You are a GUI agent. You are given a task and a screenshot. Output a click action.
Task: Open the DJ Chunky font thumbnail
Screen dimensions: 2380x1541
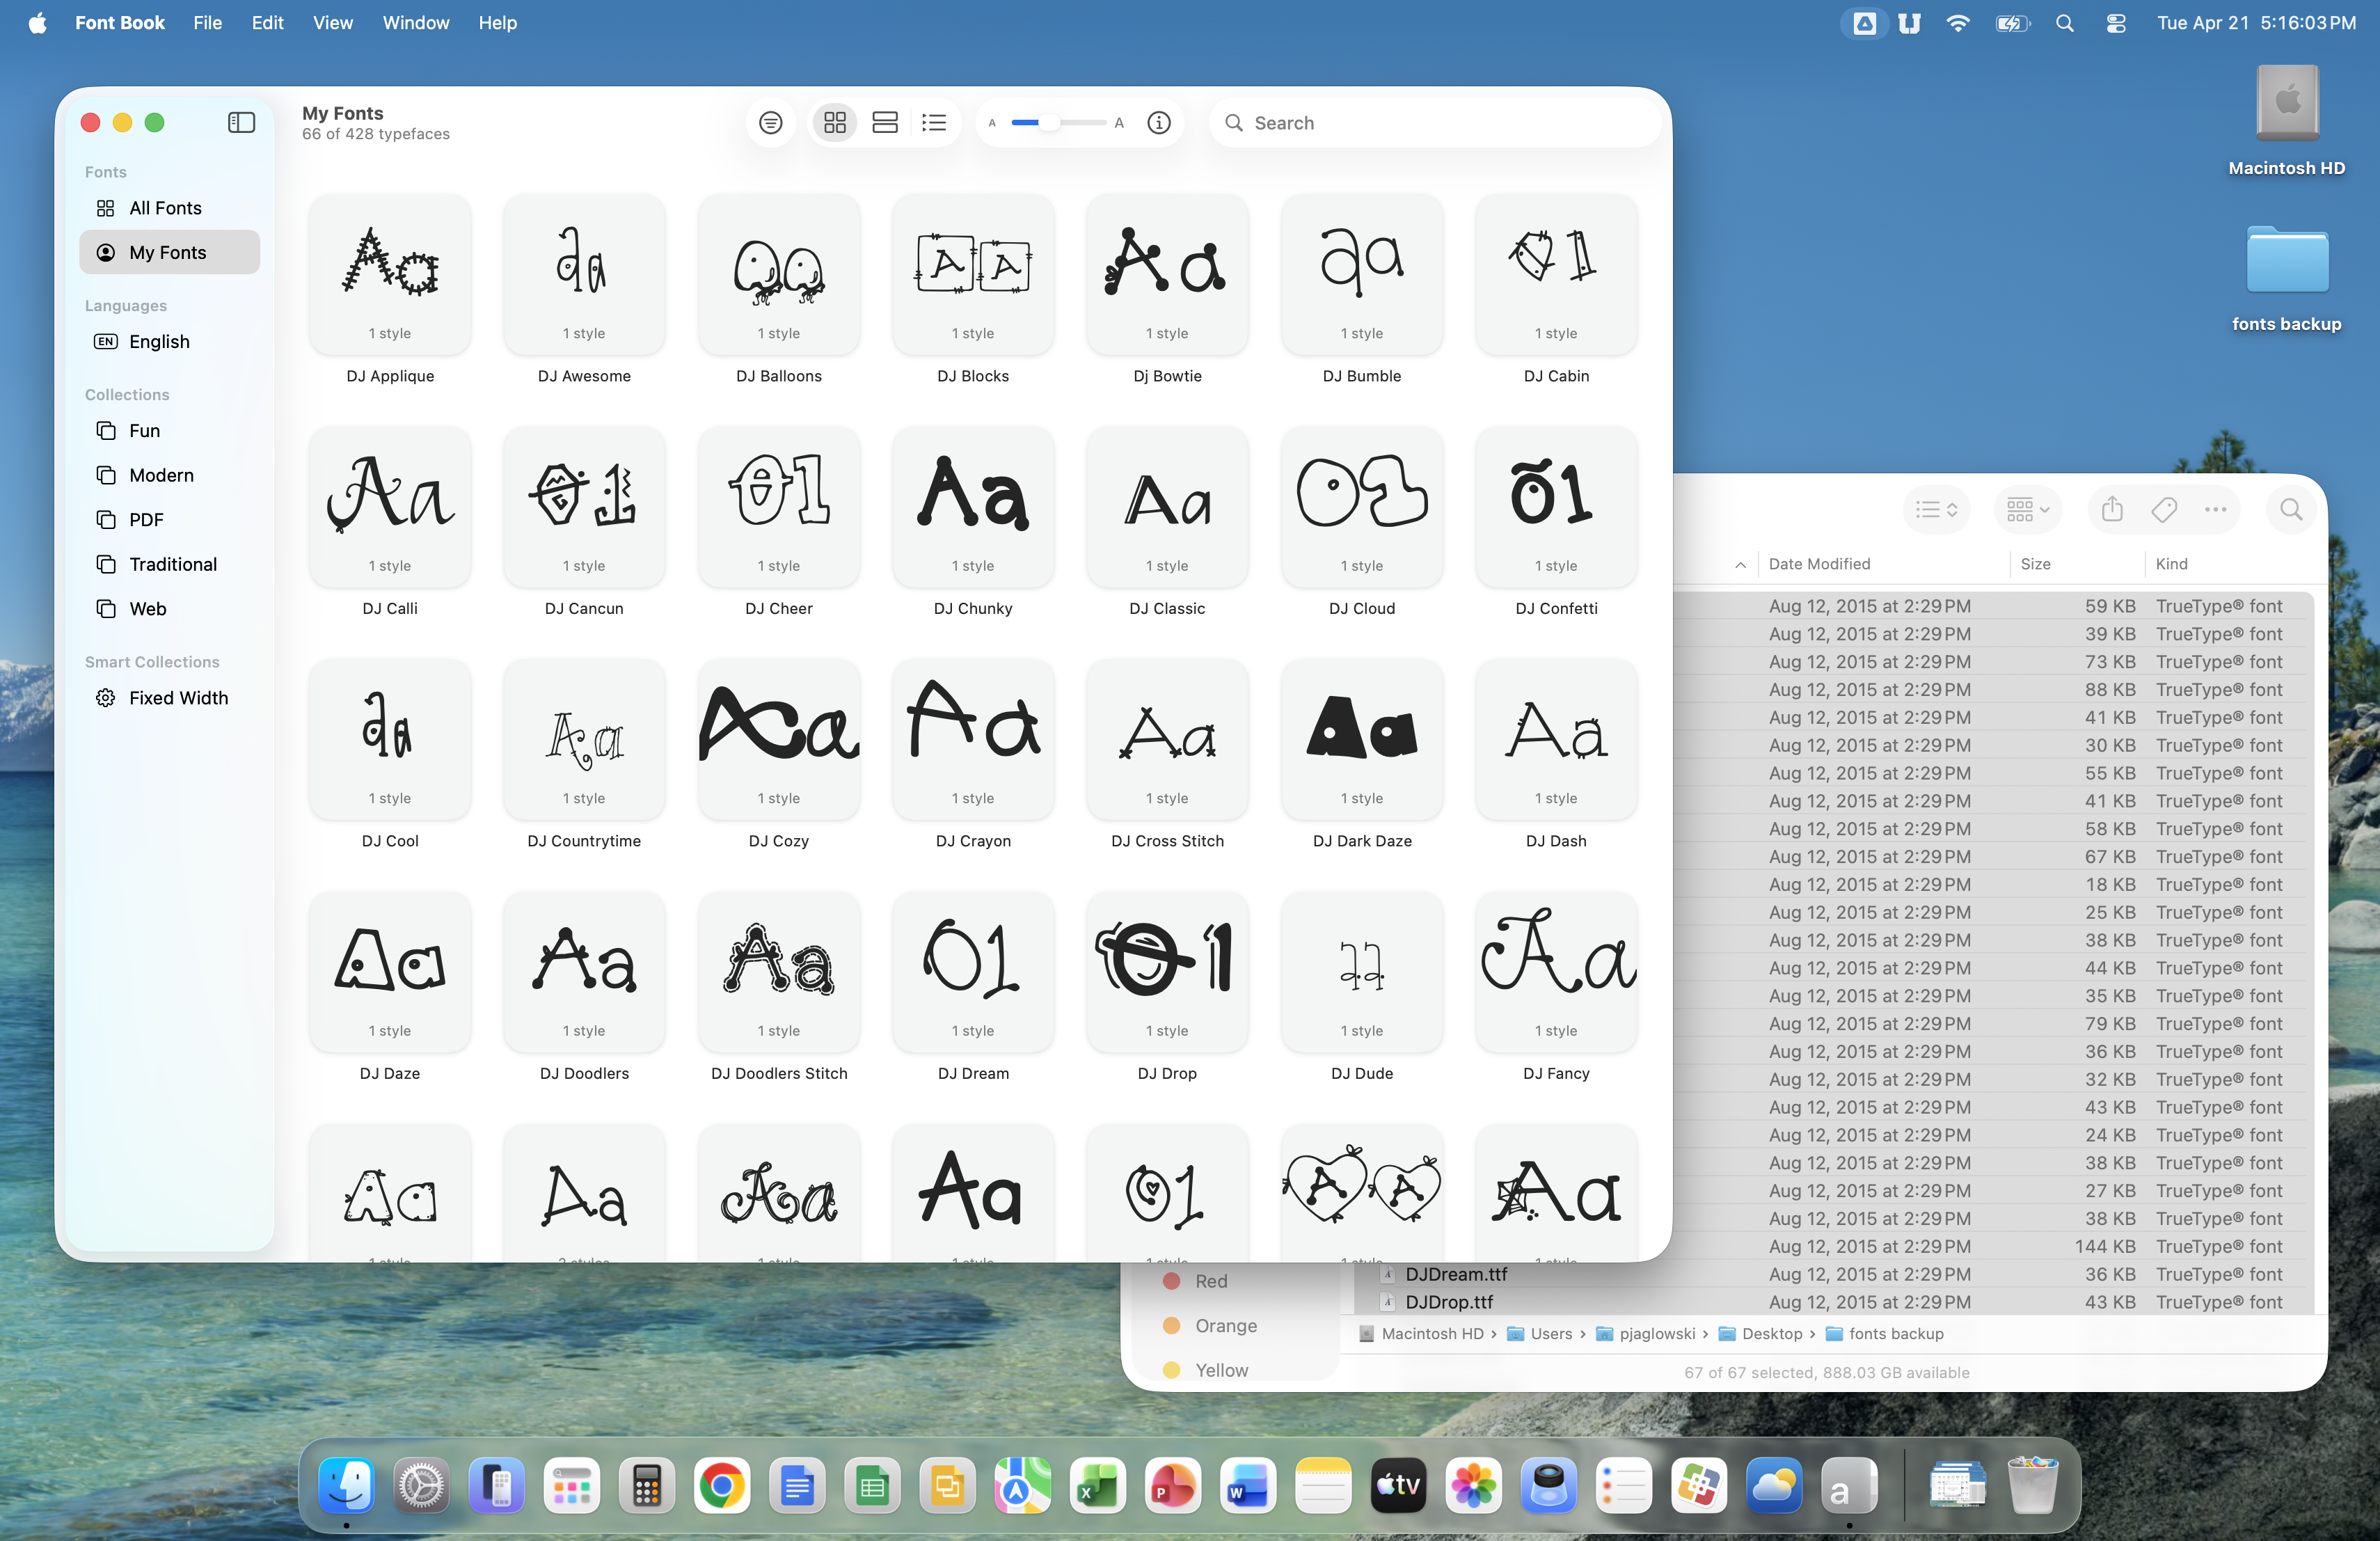pyautogui.click(x=972, y=507)
